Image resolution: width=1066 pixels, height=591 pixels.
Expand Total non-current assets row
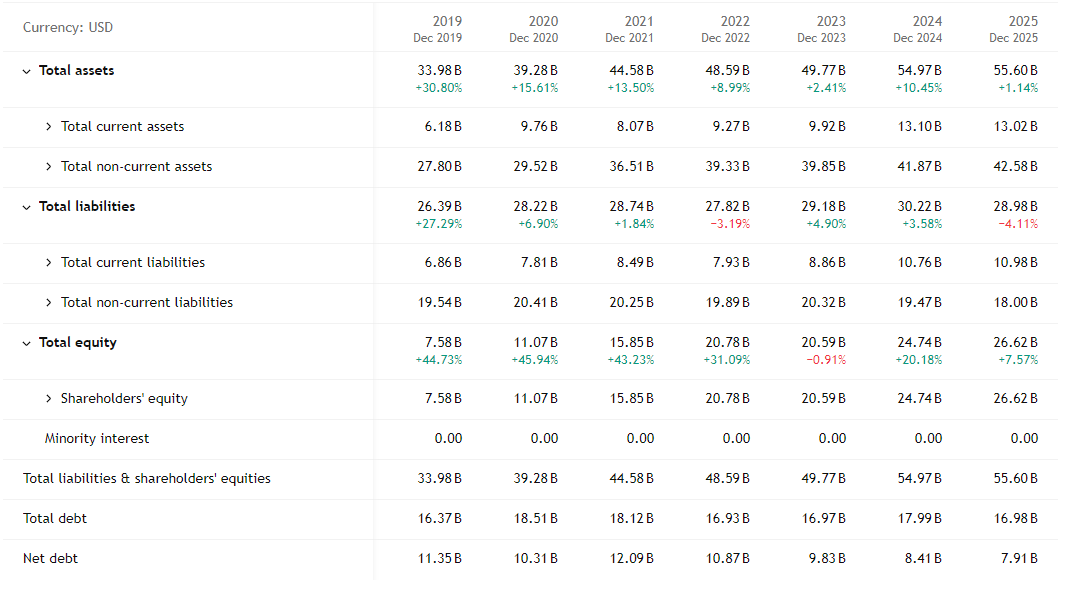[x=49, y=167]
